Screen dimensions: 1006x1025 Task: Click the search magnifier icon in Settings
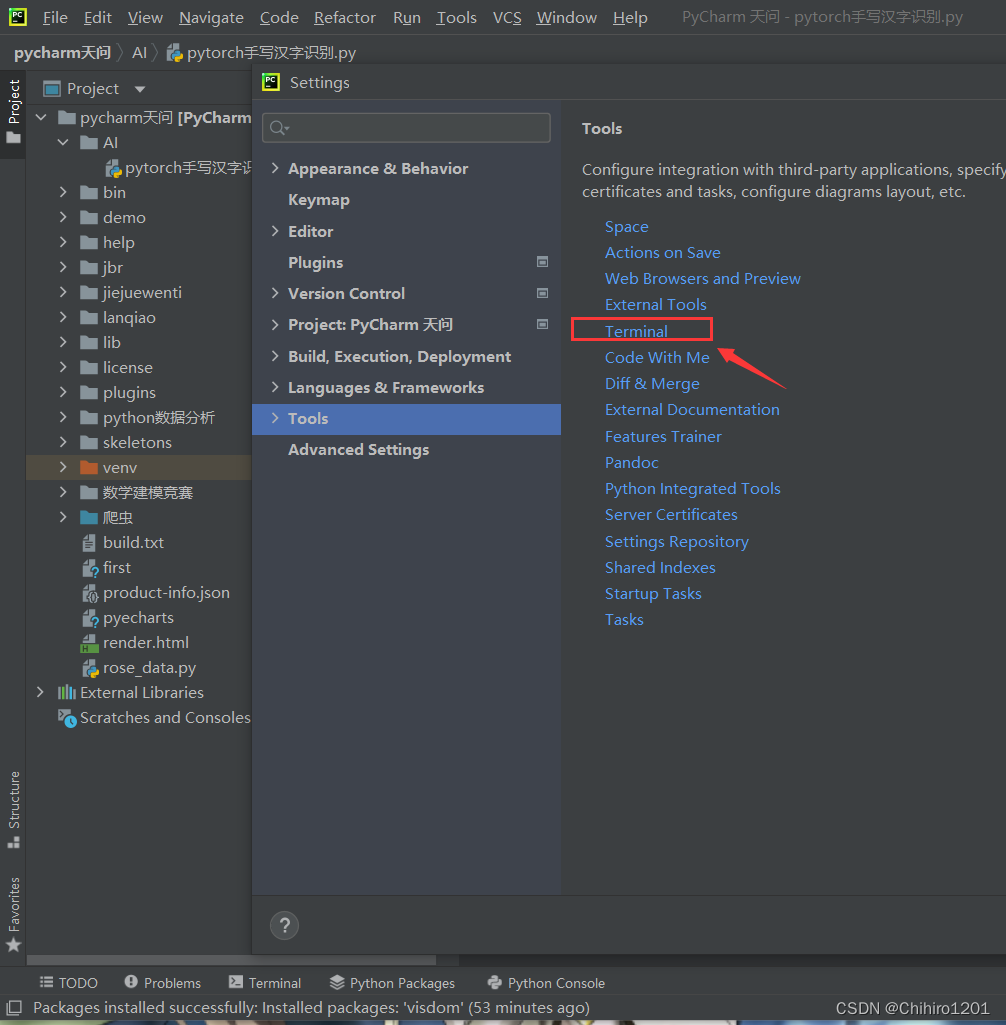click(279, 128)
